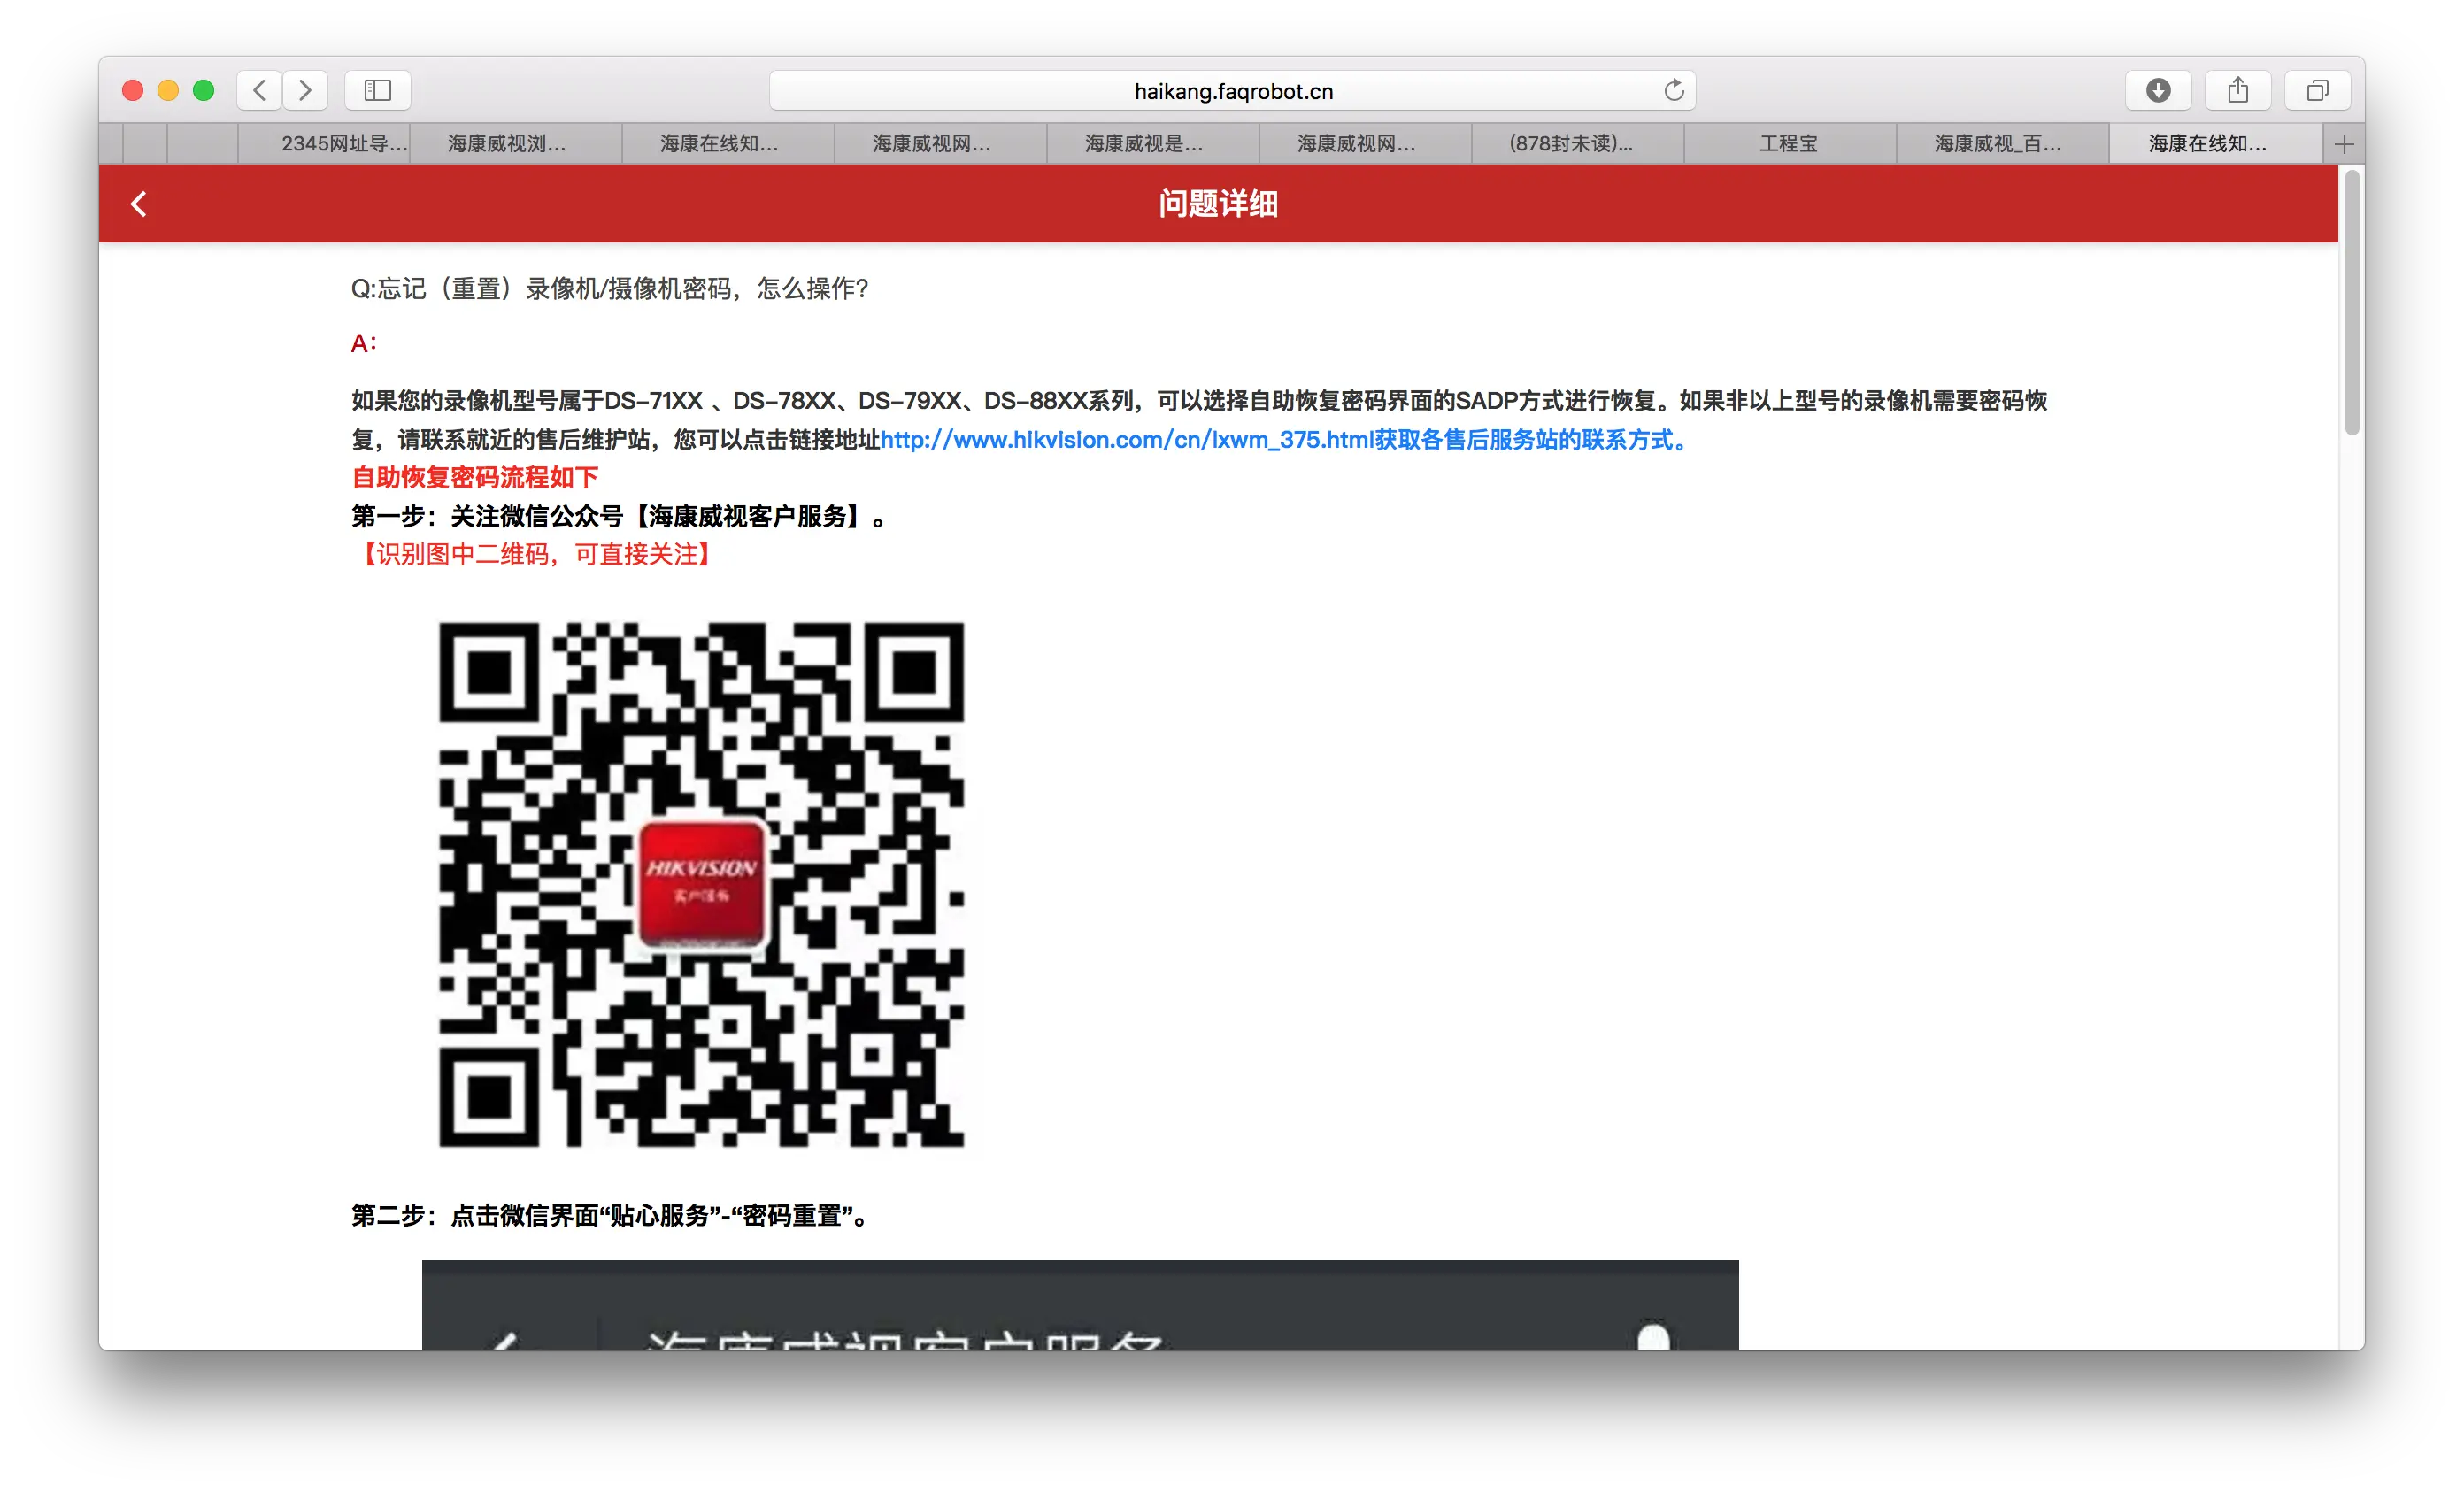Reload page using refresh icon
The image size is (2464, 1492).
tap(1673, 91)
